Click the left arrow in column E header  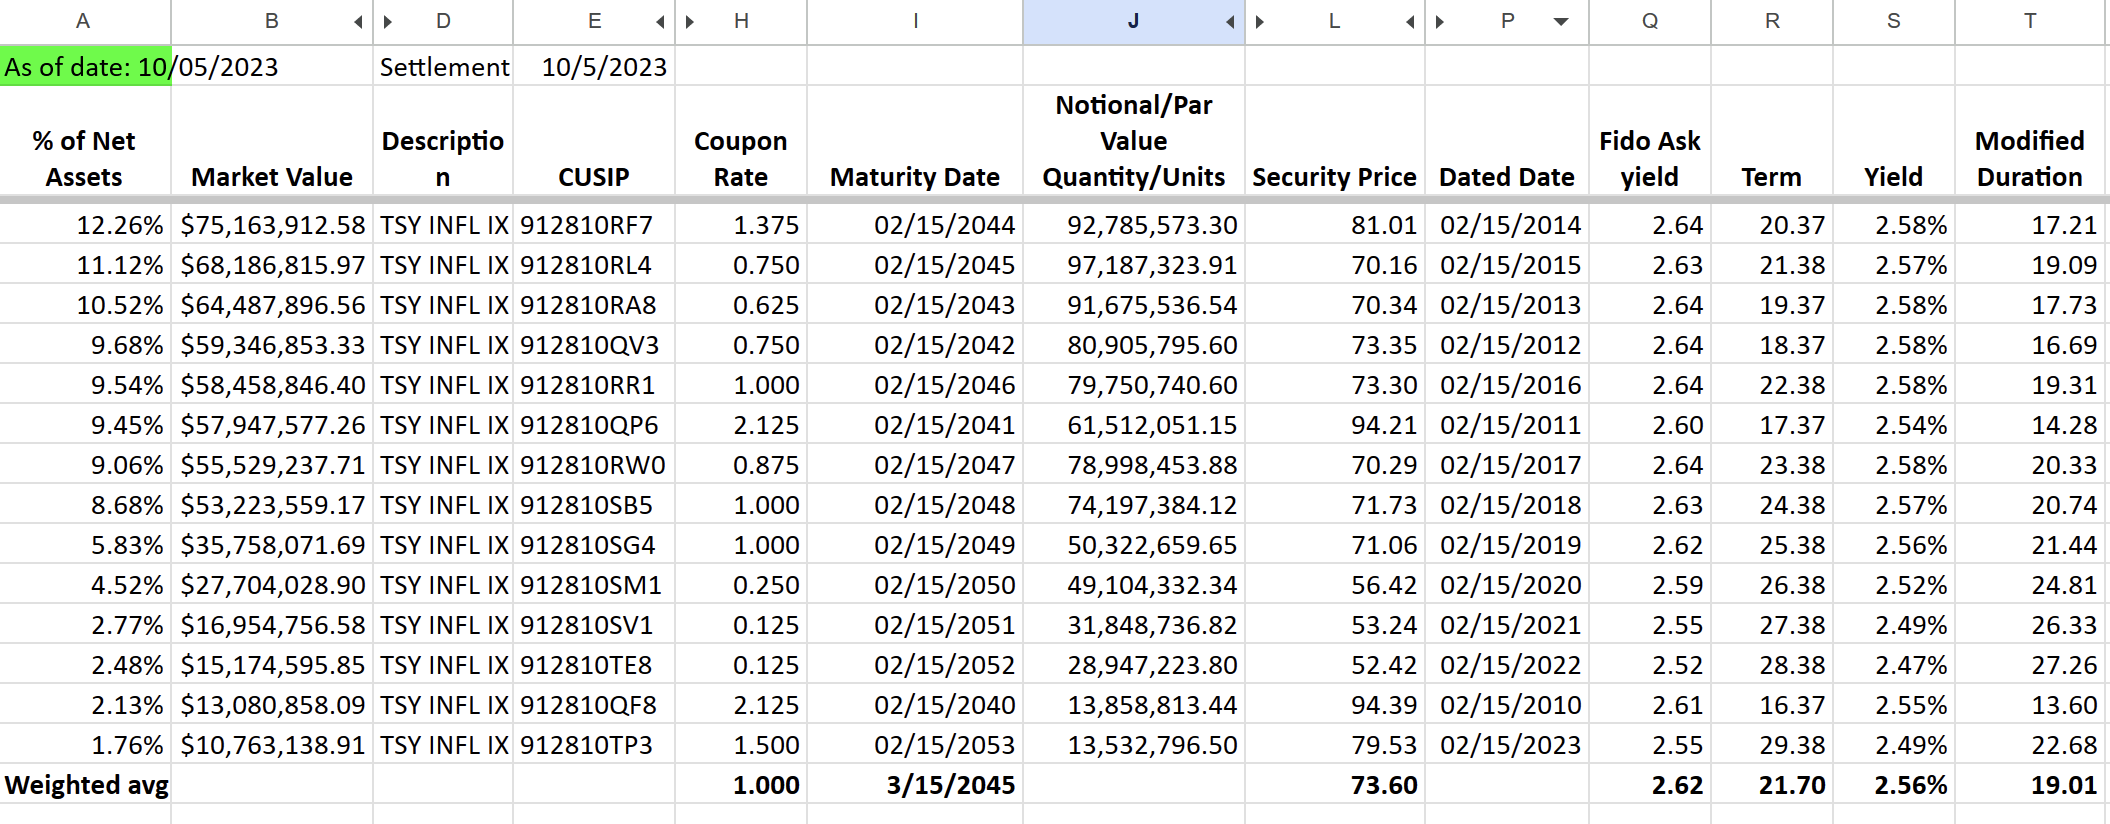coord(660,22)
